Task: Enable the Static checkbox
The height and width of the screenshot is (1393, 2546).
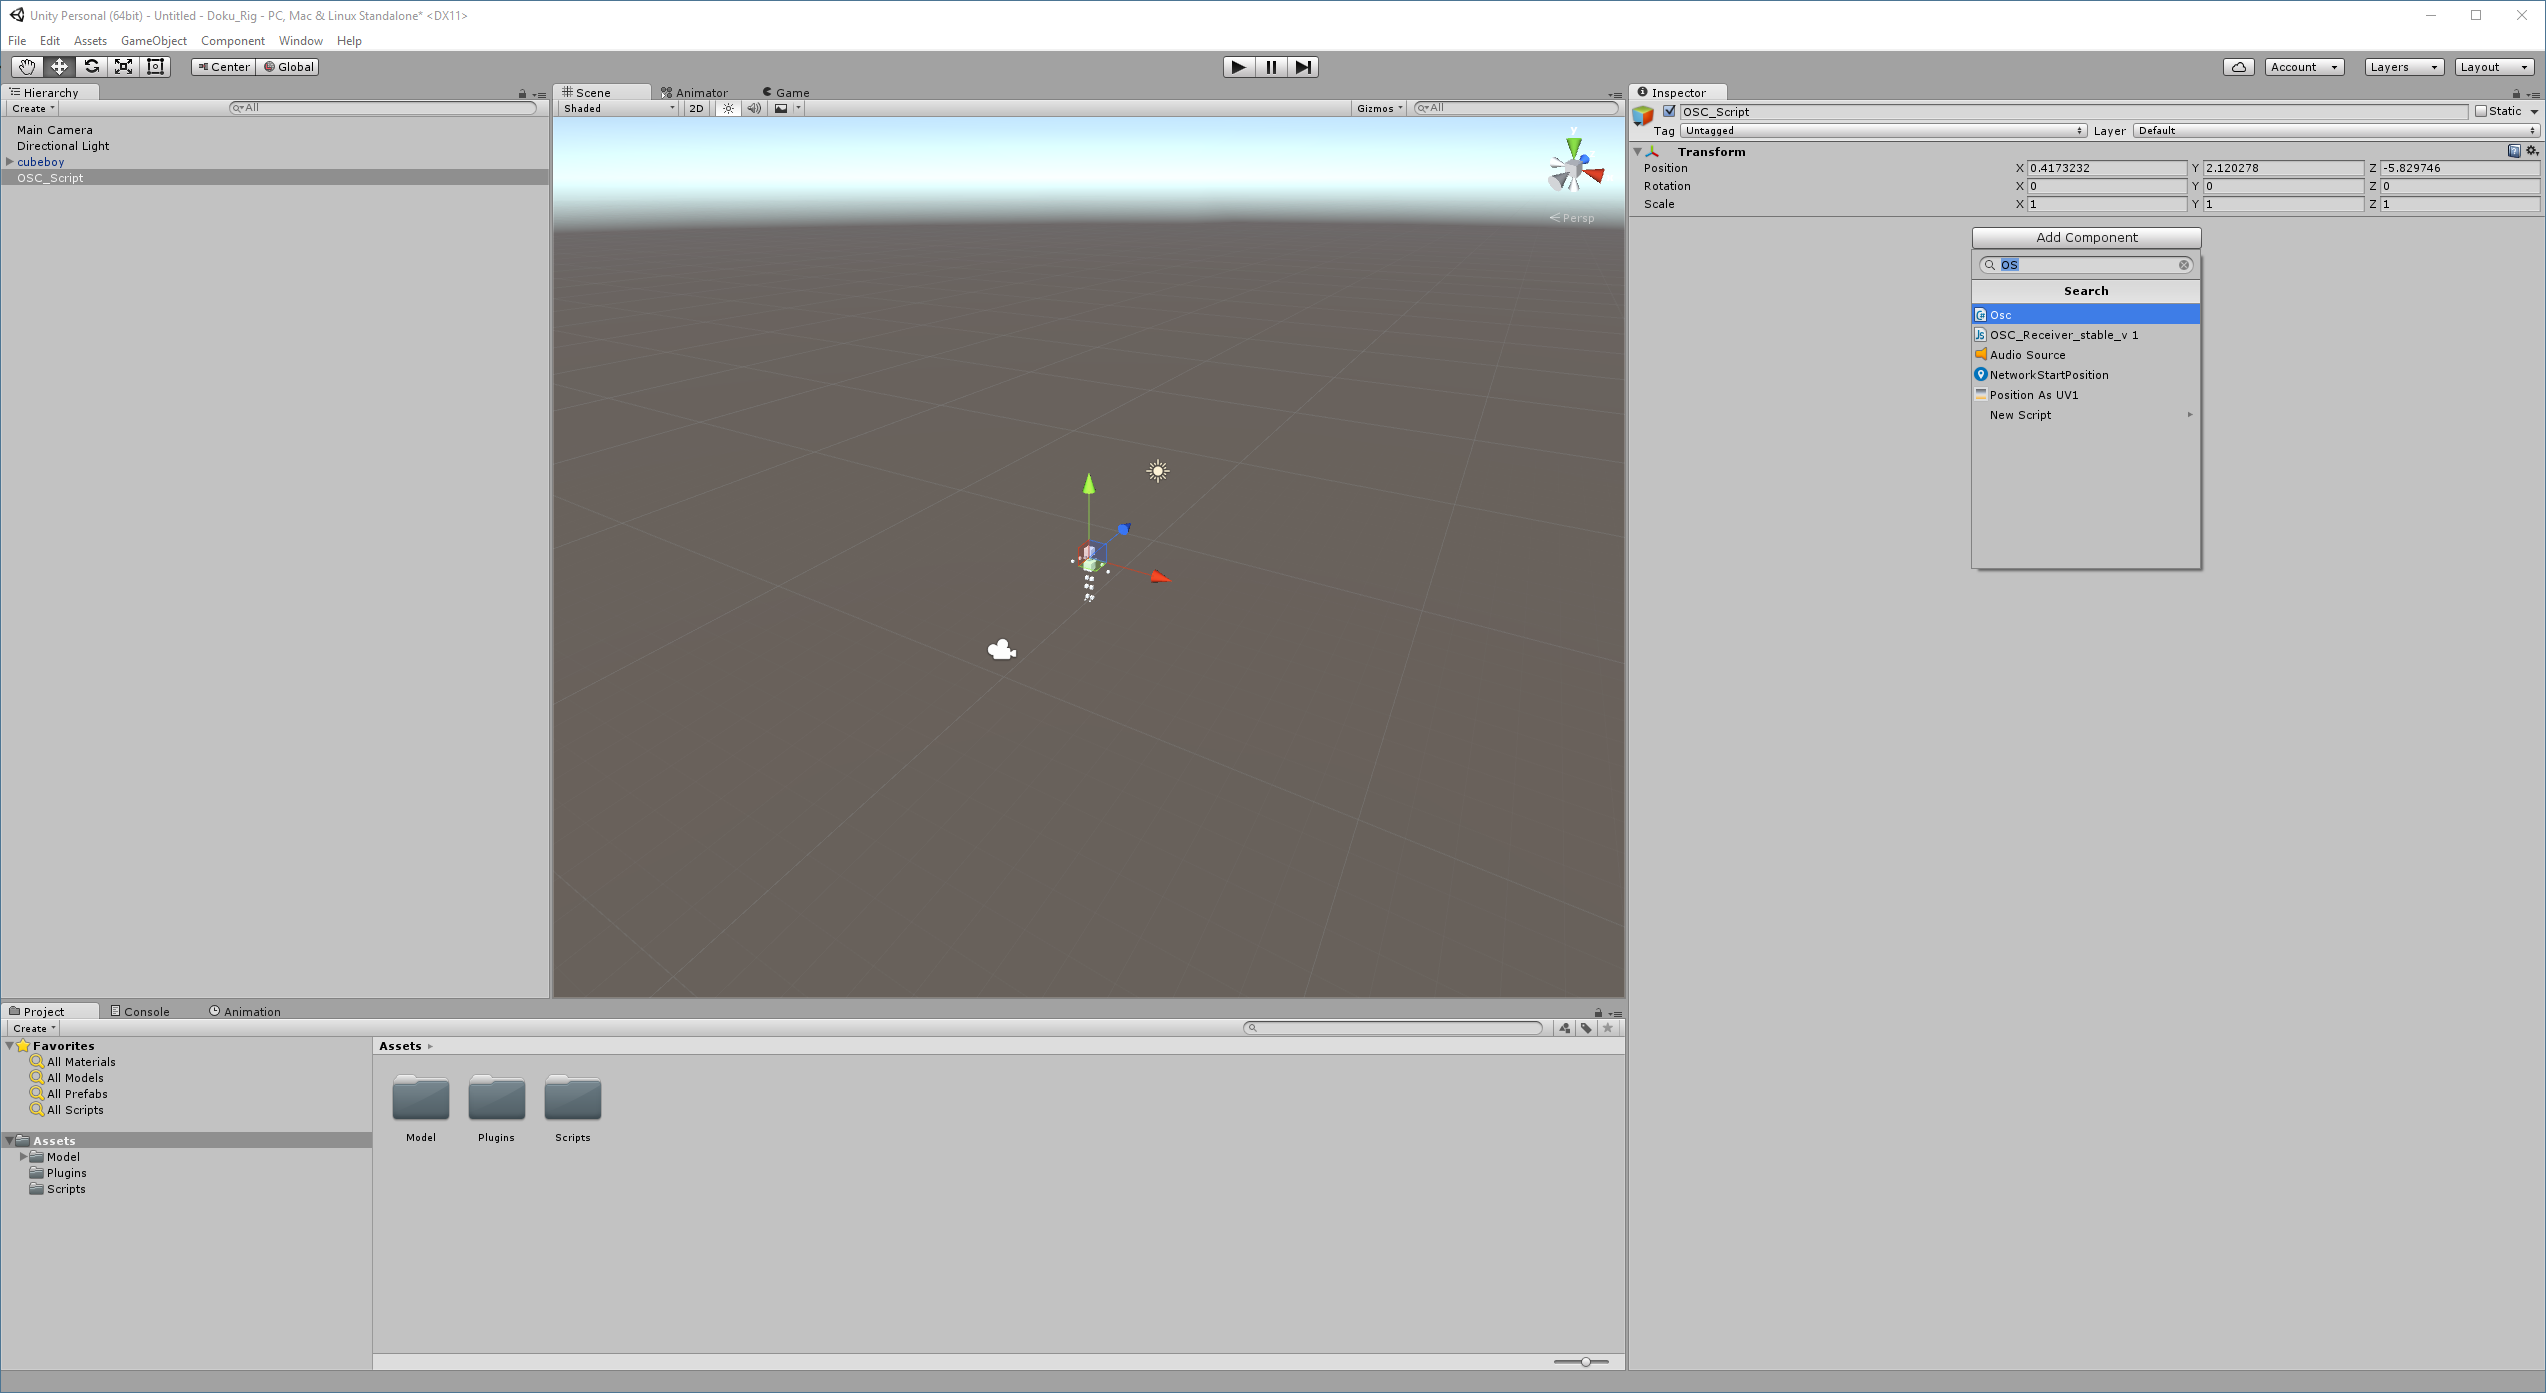Action: click(x=2481, y=111)
